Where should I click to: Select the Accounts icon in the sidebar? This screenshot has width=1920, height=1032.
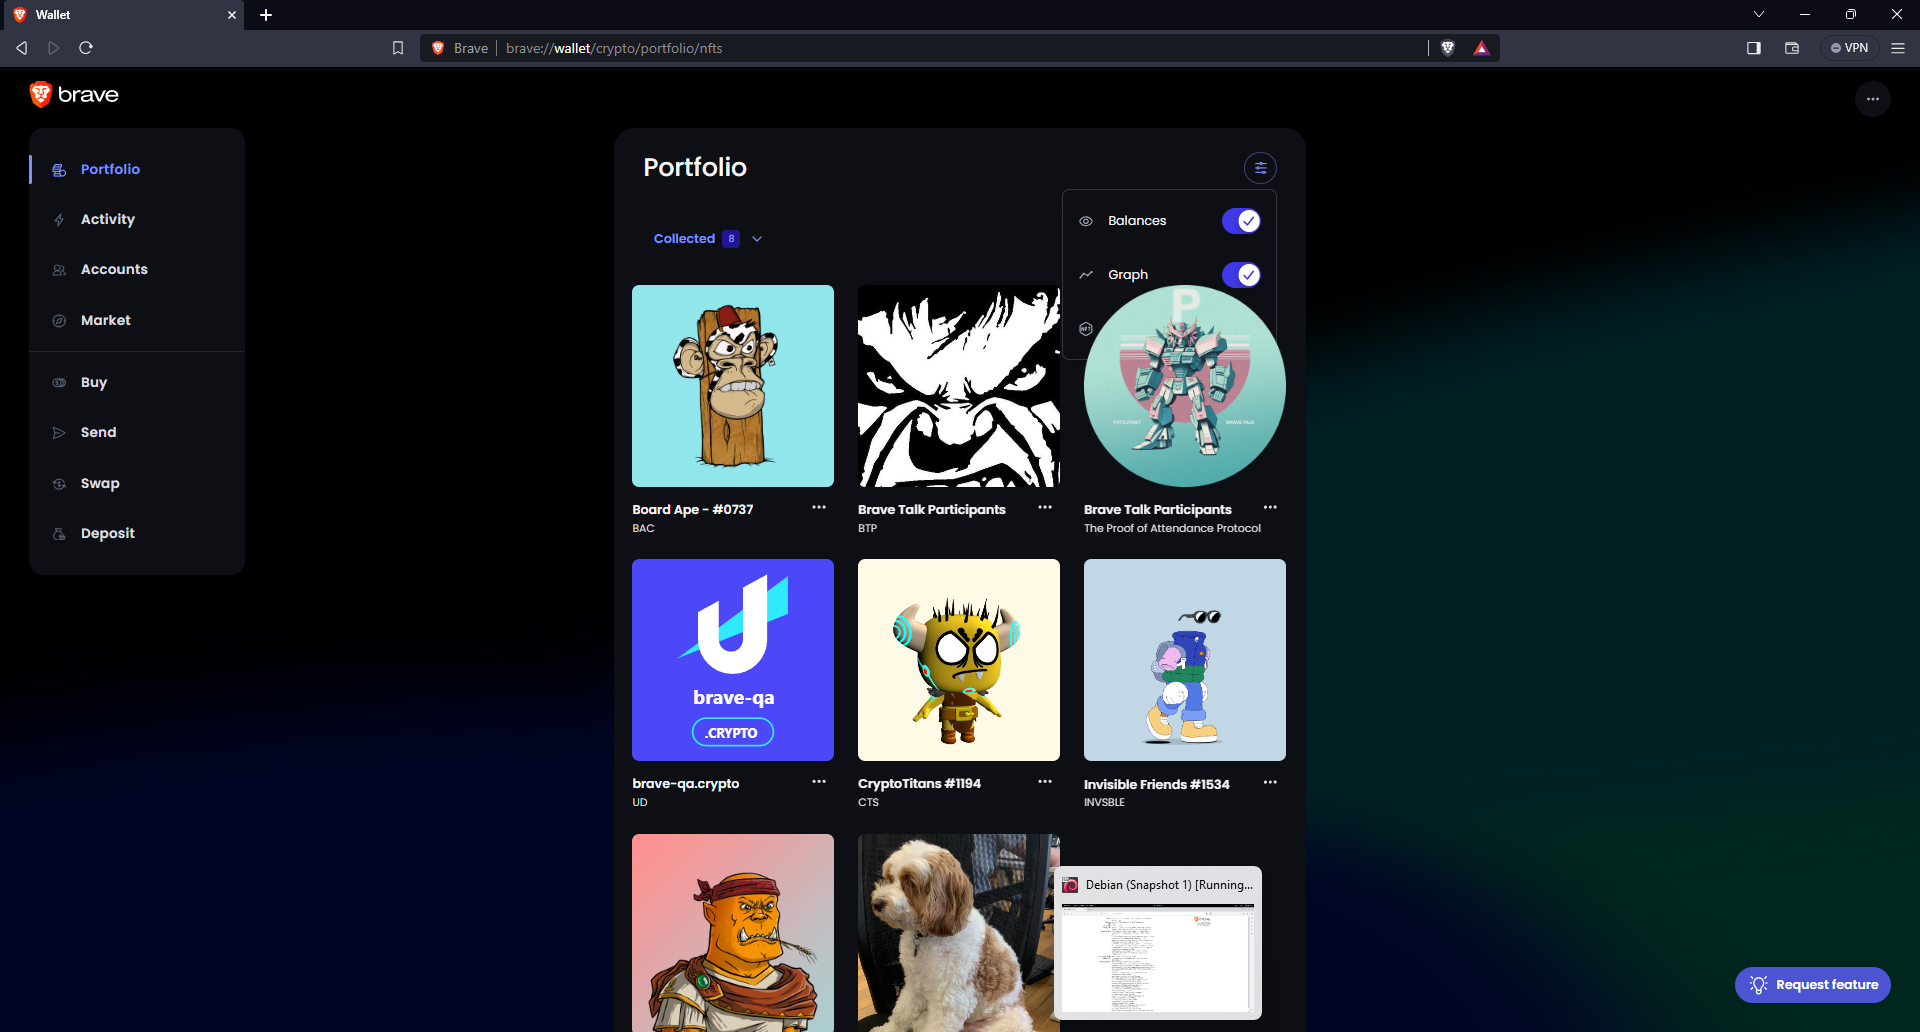[x=60, y=269]
